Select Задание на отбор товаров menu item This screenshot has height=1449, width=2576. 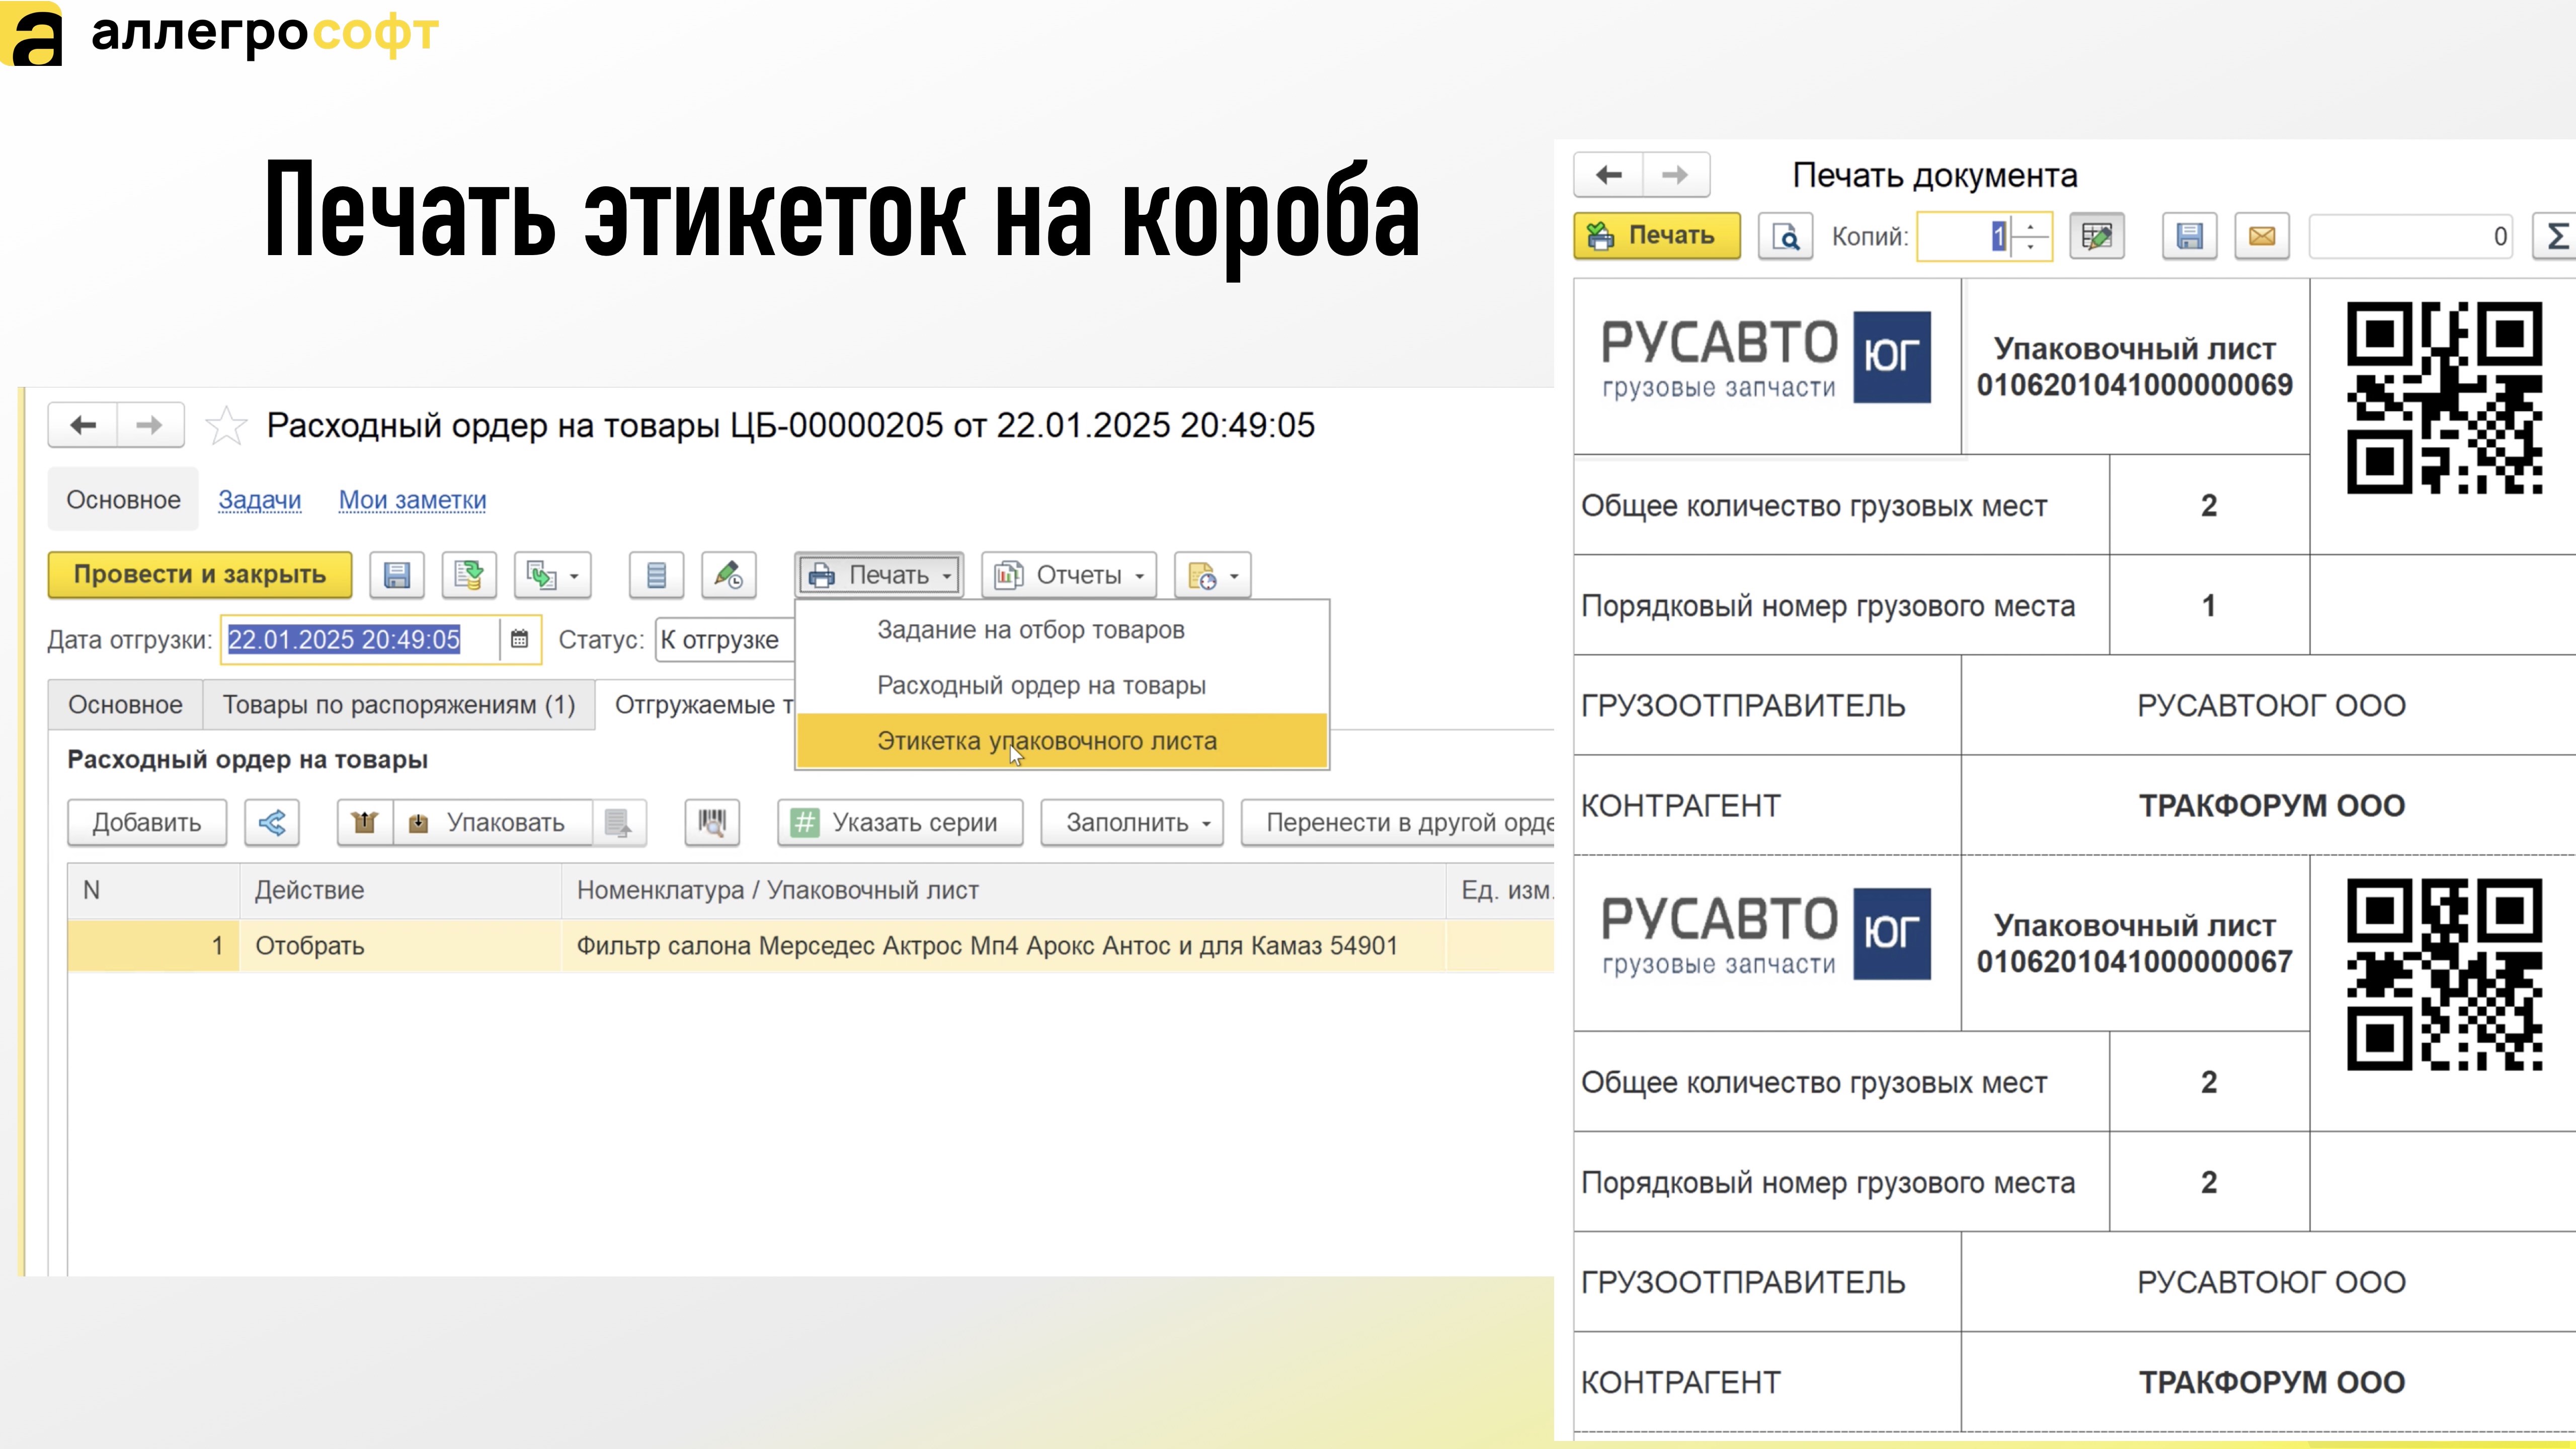1062,630
